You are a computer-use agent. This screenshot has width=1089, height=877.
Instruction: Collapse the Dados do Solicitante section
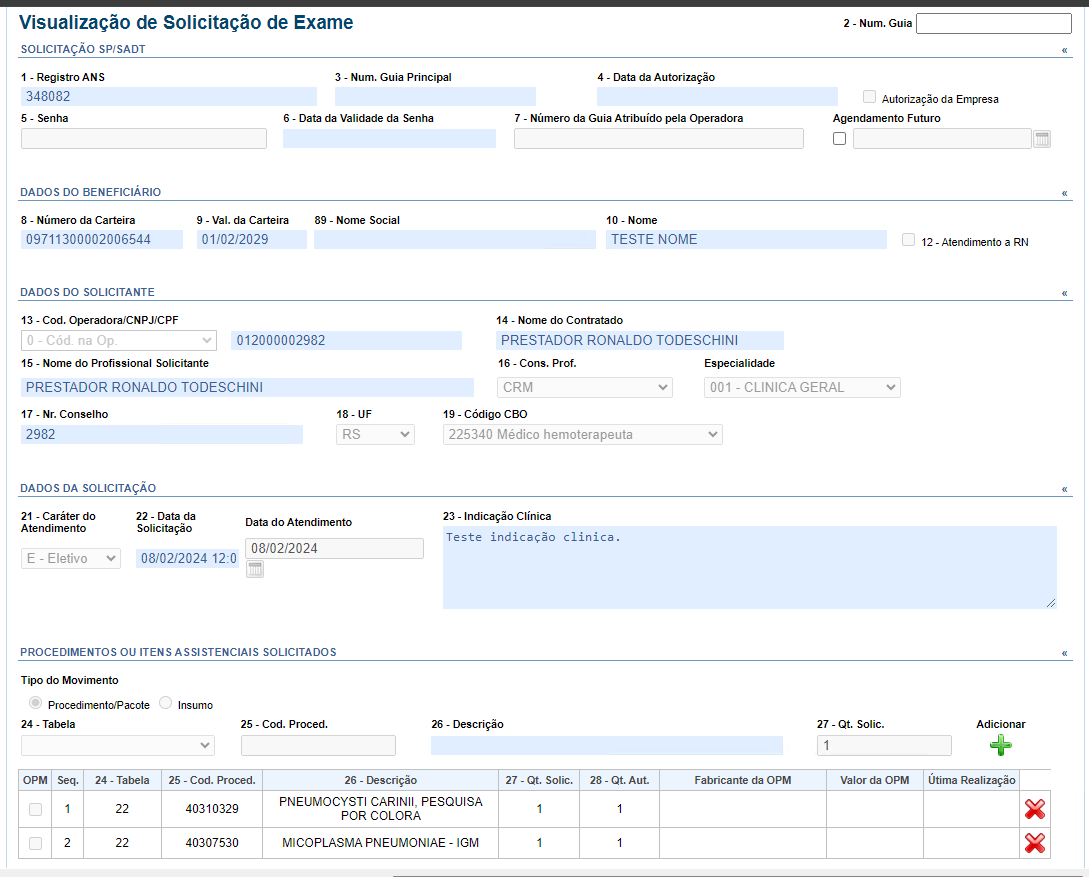pyautogui.click(x=1064, y=293)
